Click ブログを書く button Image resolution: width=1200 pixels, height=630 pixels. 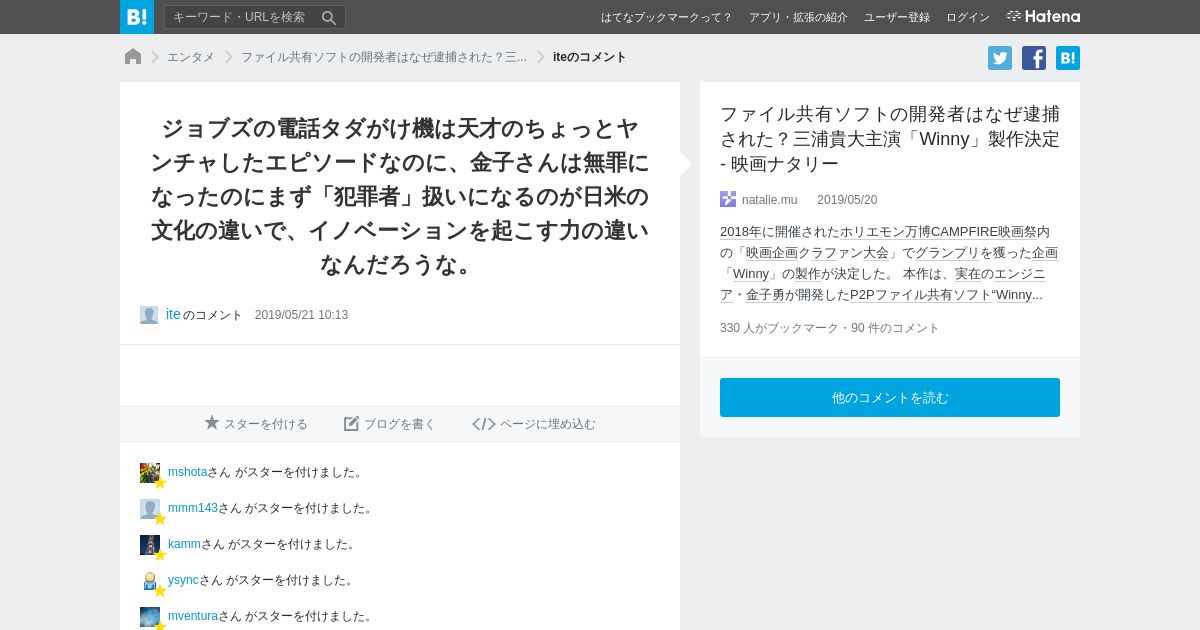coord(390,424)
